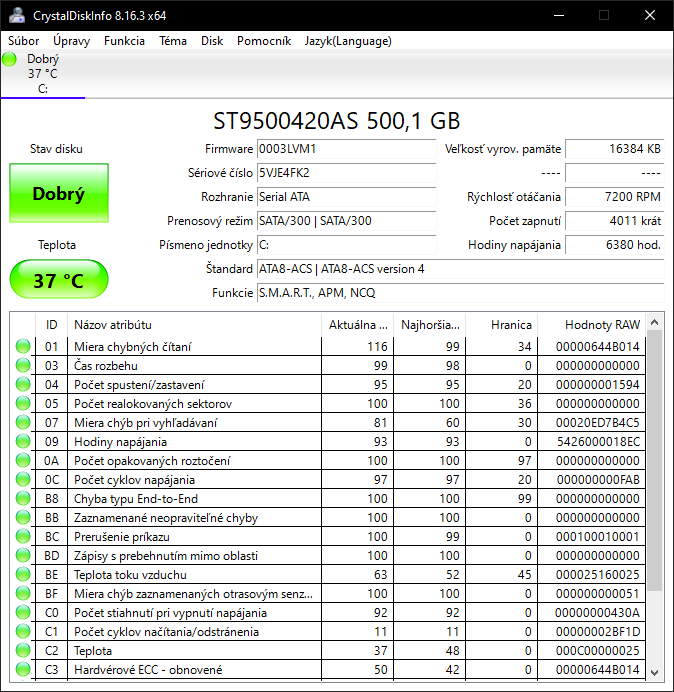Image resolution: width=674 pixels, height=692 pixels.
Task: Click status icon of row BE Teplota toku vzduchu
Action: tap(23, 574)
